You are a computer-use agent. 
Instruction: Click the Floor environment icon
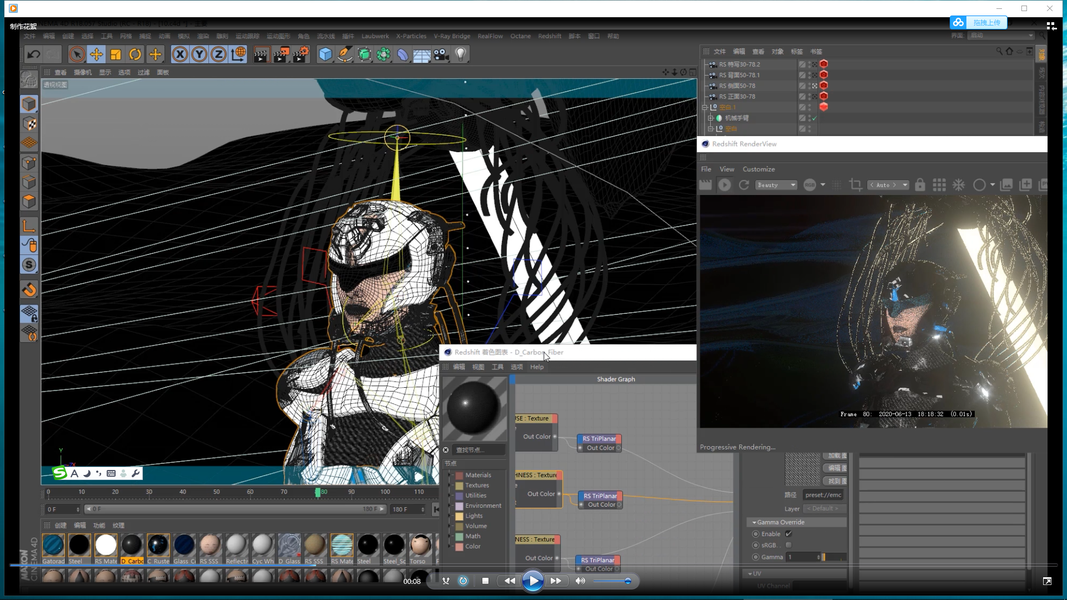point(422,55)
